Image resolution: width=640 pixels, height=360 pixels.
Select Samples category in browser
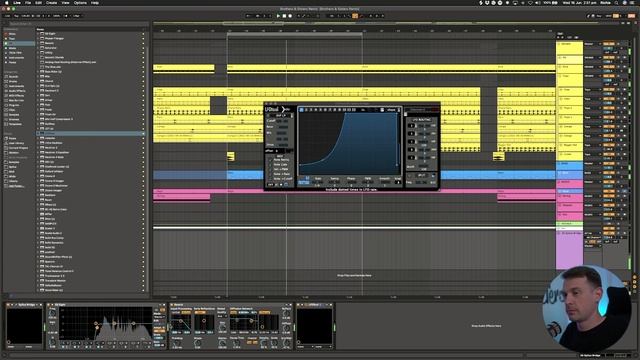click(x=14, y=115)
